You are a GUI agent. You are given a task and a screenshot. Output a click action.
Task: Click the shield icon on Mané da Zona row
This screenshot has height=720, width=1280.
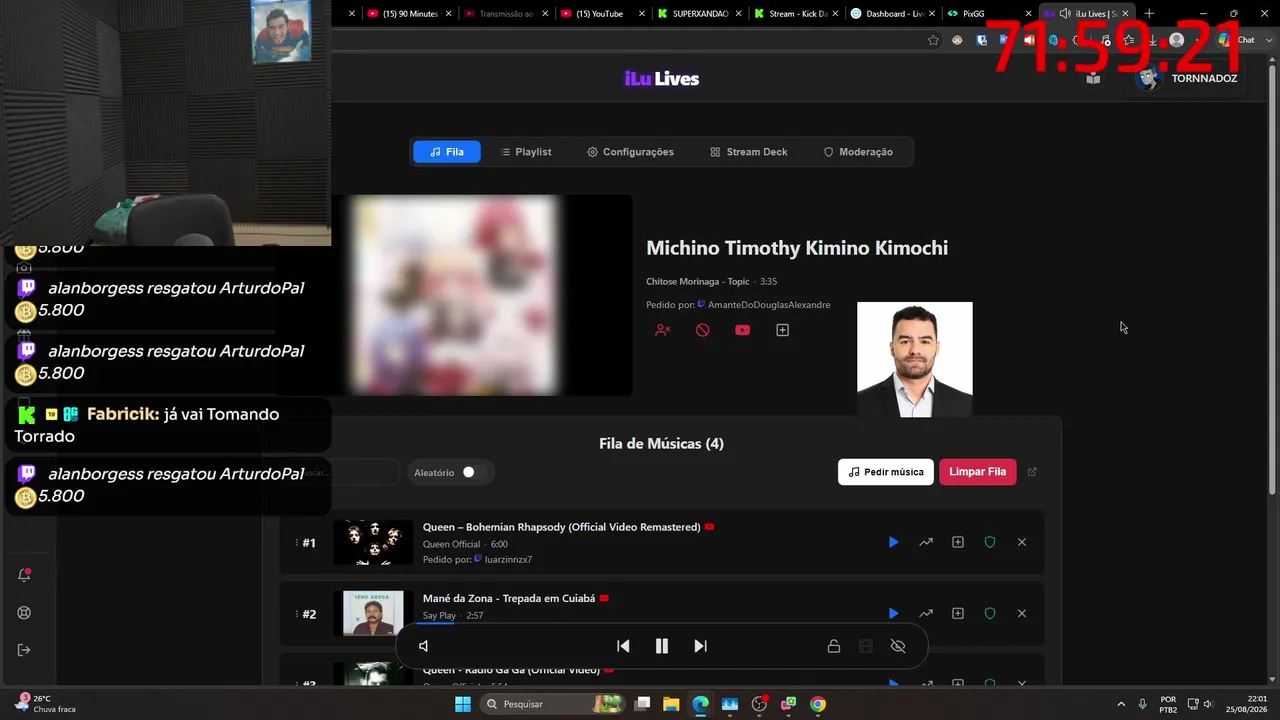click(990, 613)
